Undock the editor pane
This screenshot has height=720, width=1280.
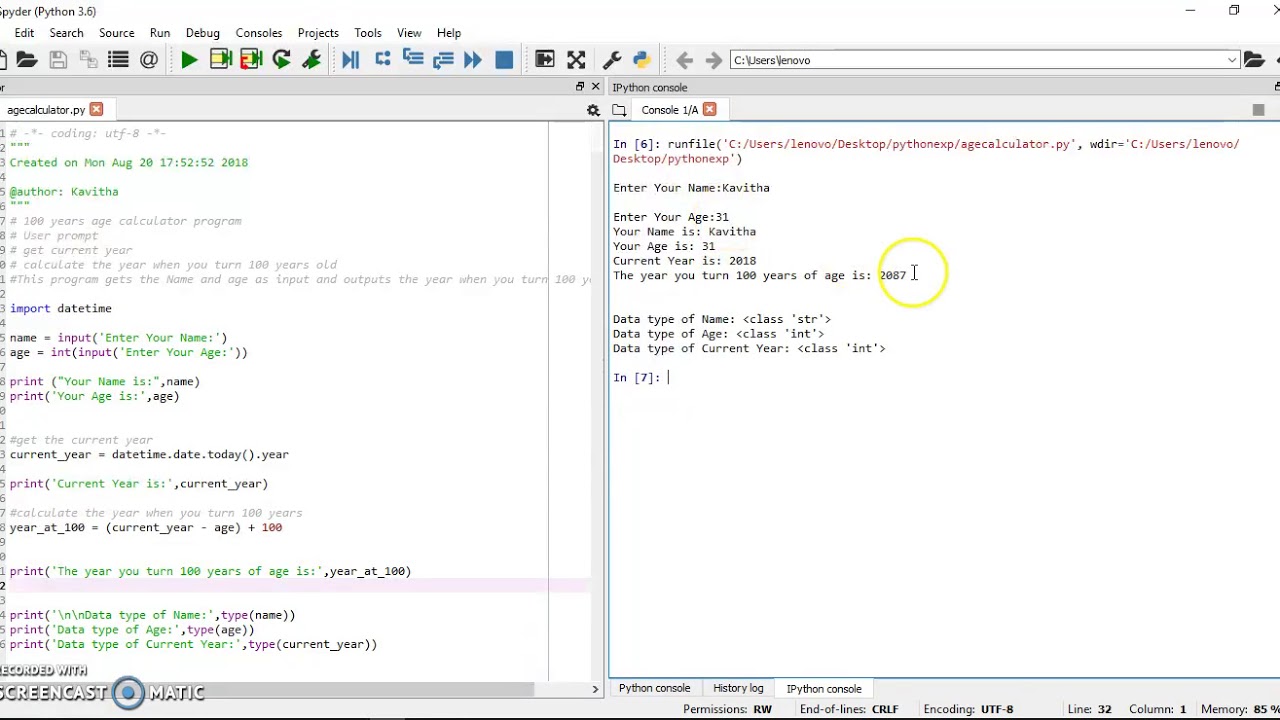tap(580, 87)
